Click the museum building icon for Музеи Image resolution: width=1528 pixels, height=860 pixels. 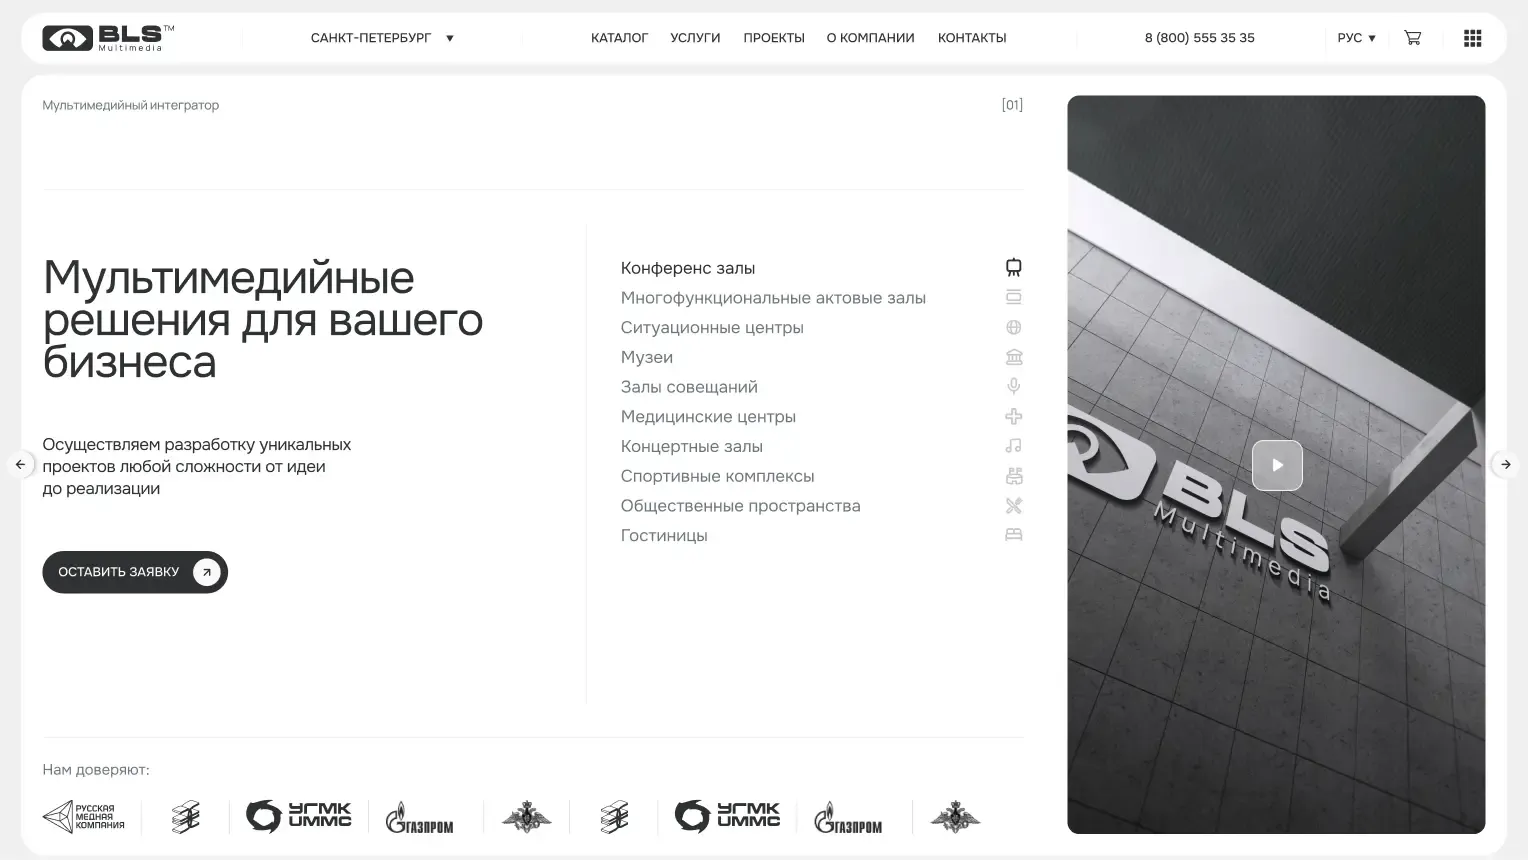pyautogui.click(x=1013, y=357)
